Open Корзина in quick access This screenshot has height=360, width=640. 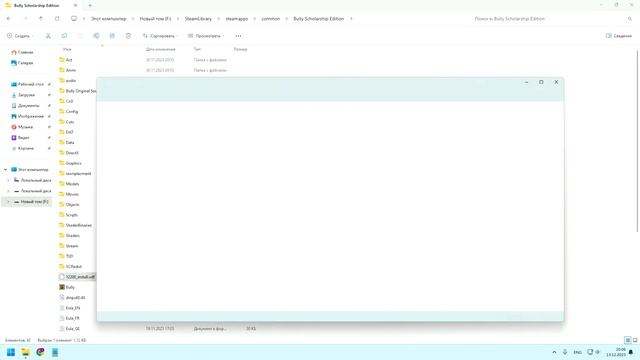pyautogui.click(x=26, y=148)
